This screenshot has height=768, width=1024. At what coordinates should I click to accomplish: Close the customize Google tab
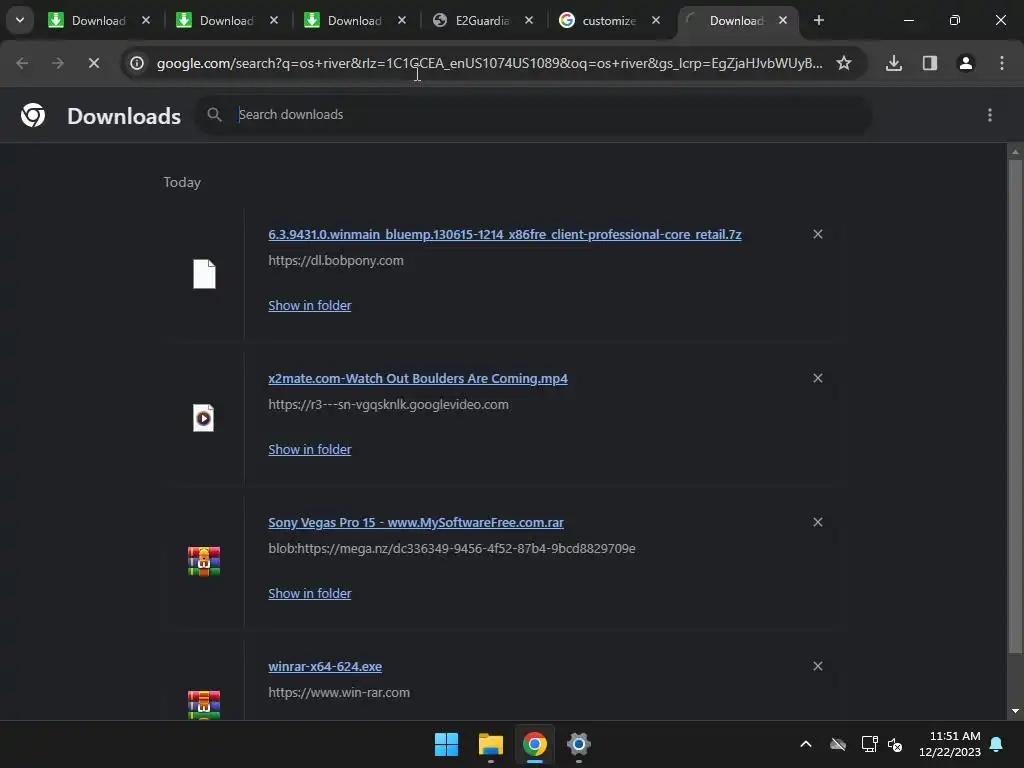click(x=656, y=20)
